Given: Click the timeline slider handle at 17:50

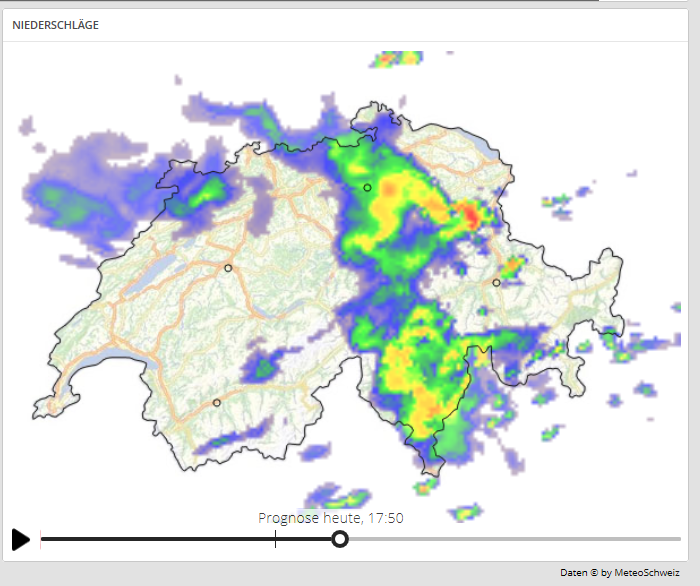Looking at the screenshot, I should click(x=340, y=539).
